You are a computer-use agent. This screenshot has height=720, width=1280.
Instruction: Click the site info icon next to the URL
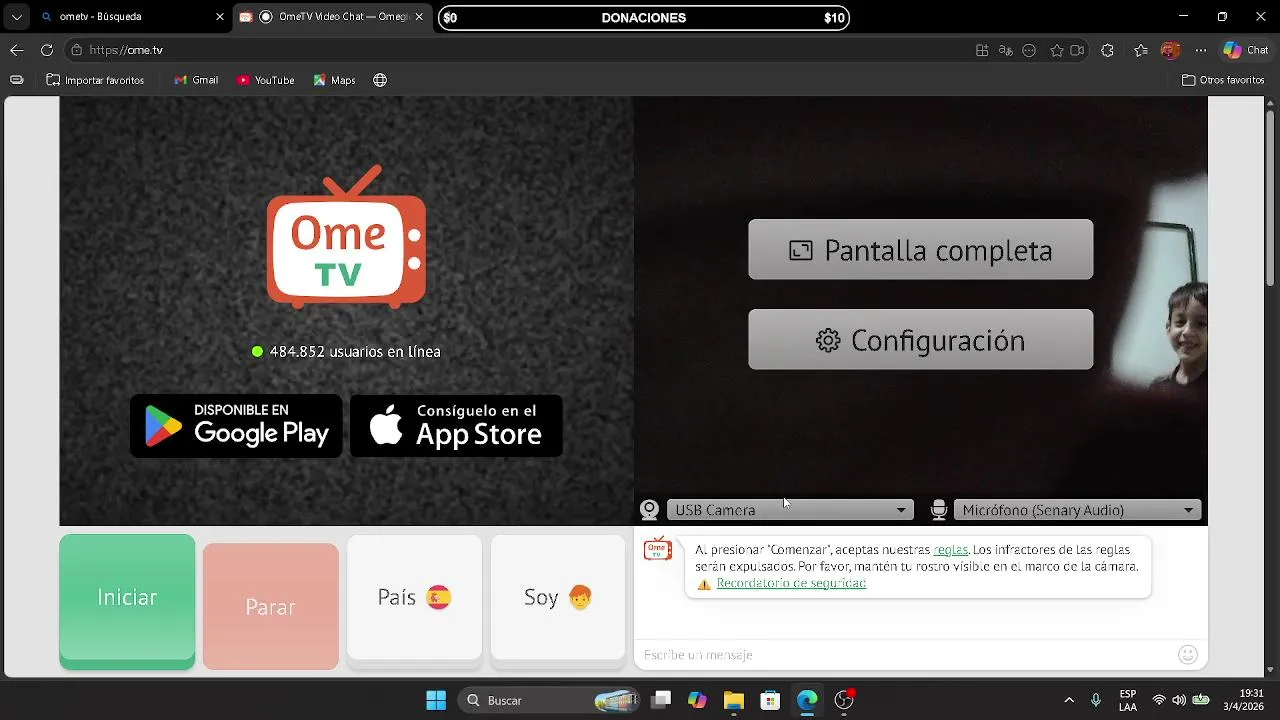[76, 50]
